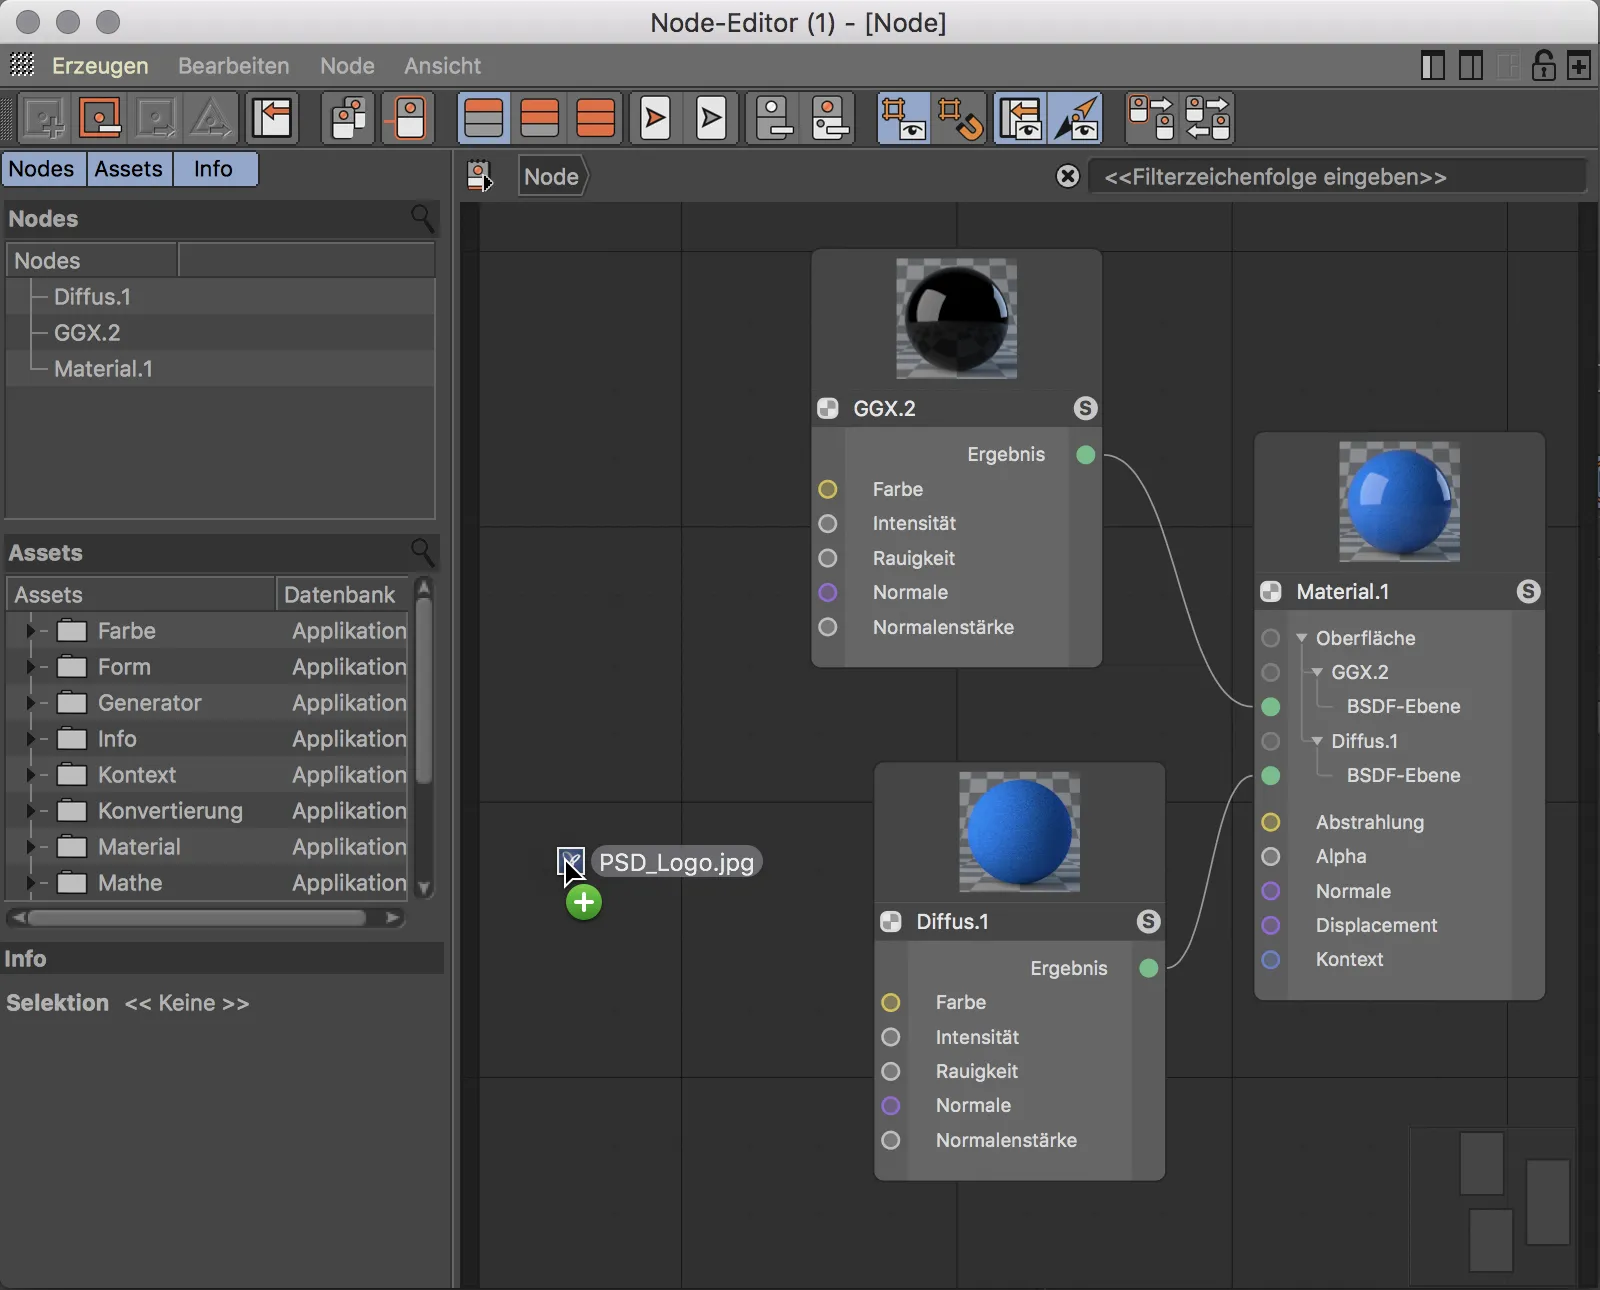Toggle the navigator panel eye icon

(x=1020, y=118)
